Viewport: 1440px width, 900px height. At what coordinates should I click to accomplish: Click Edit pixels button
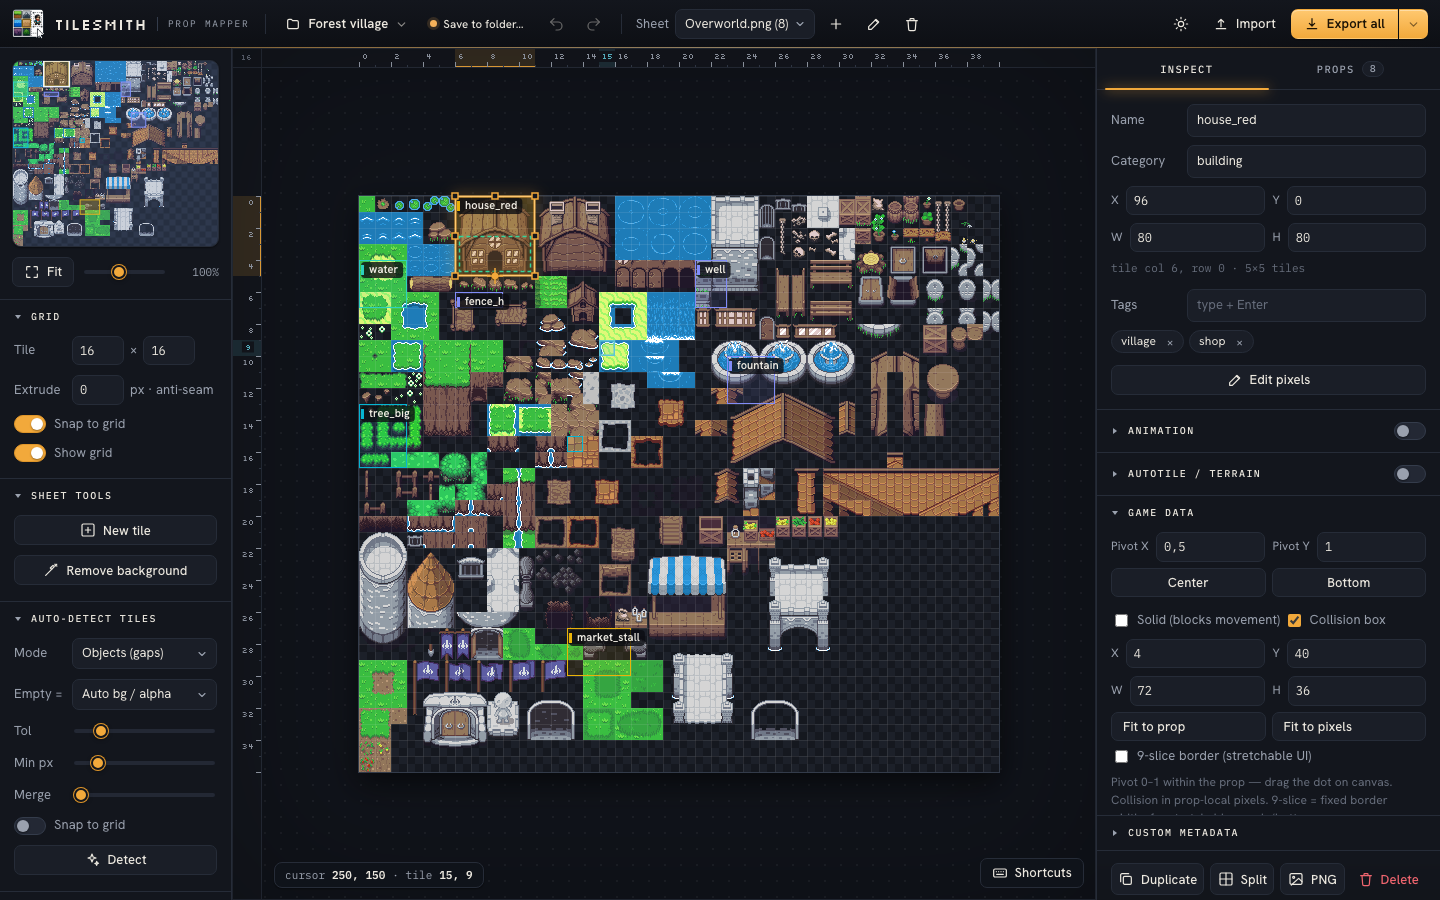pyautogui.click(x=1268, y=380)
